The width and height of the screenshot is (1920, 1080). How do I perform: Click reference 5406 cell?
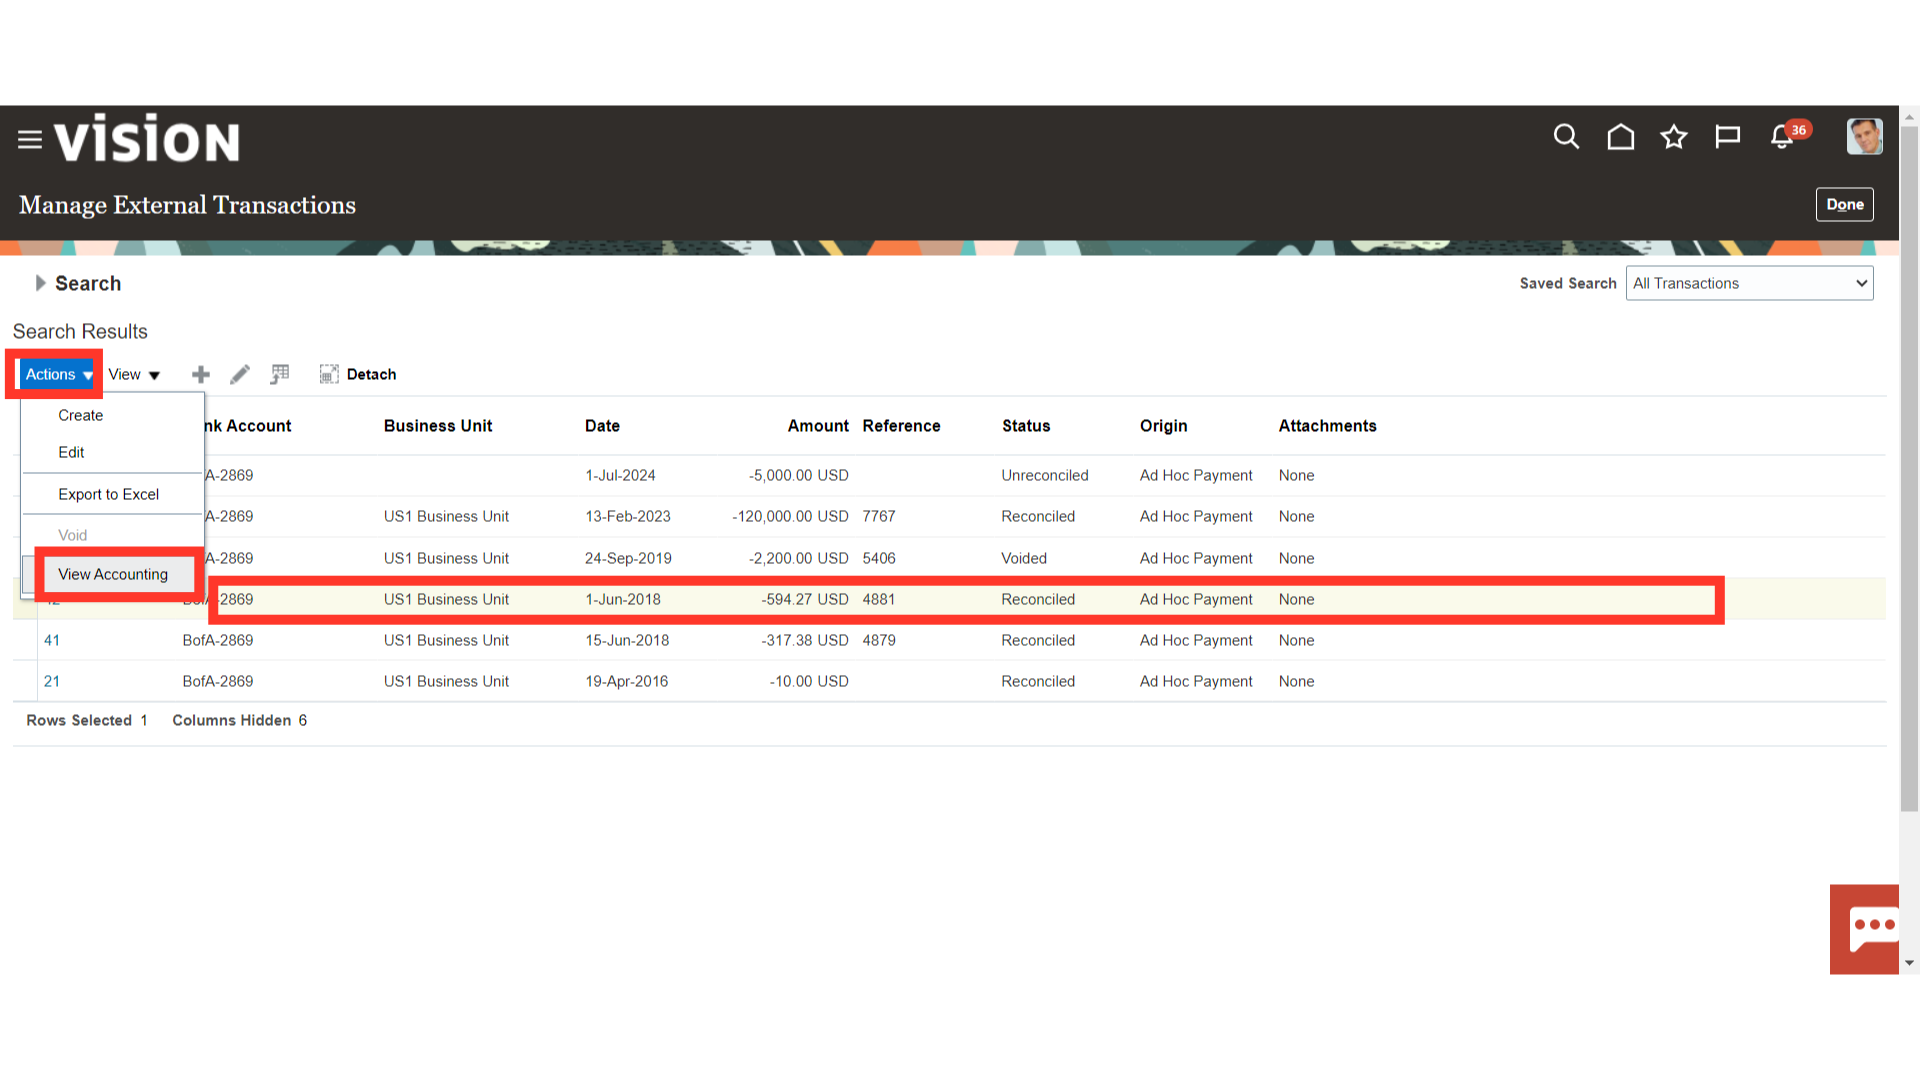(878, 558)
